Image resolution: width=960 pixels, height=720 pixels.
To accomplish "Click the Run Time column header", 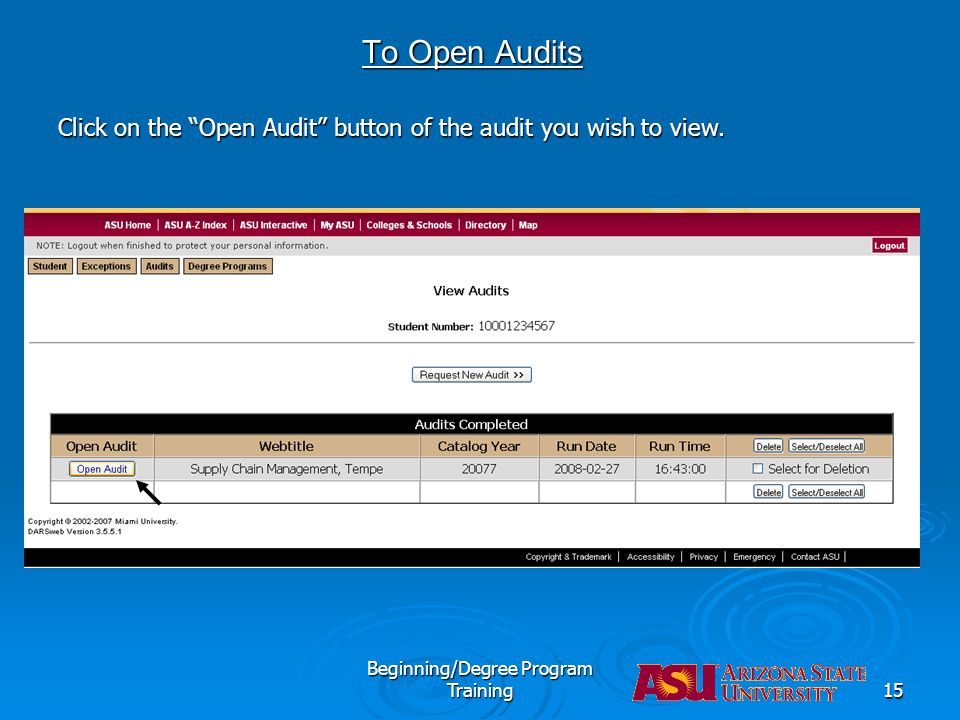I will click(680, 446).
